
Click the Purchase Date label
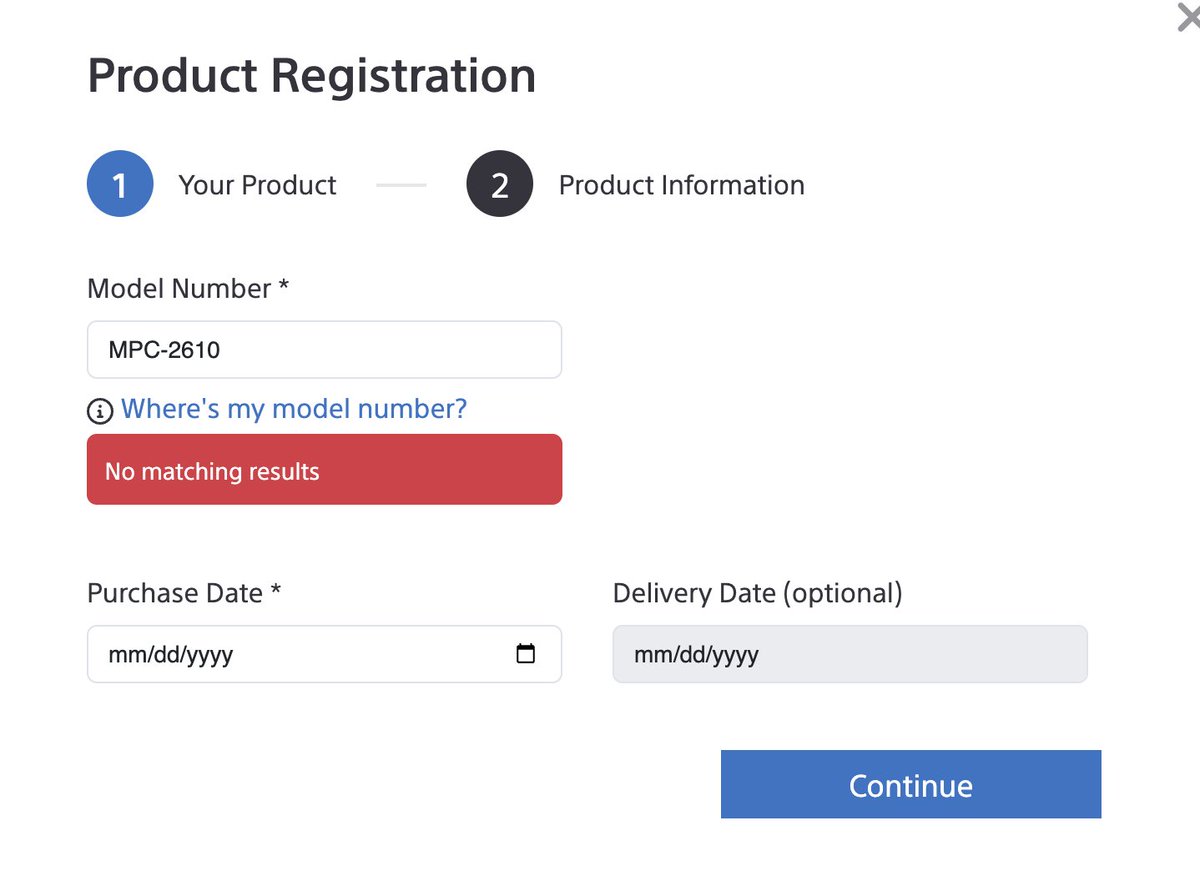(x=184, y=593)
